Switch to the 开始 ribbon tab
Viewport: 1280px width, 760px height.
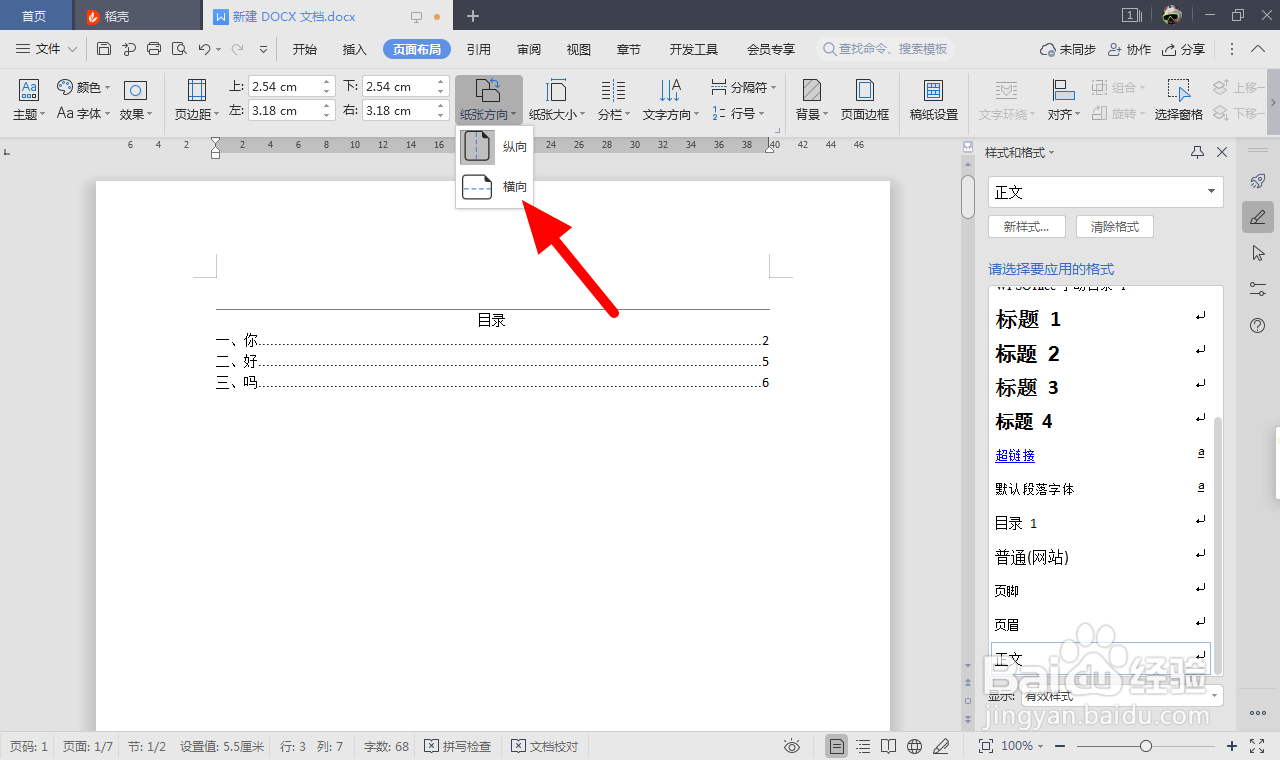pos(305,49)
